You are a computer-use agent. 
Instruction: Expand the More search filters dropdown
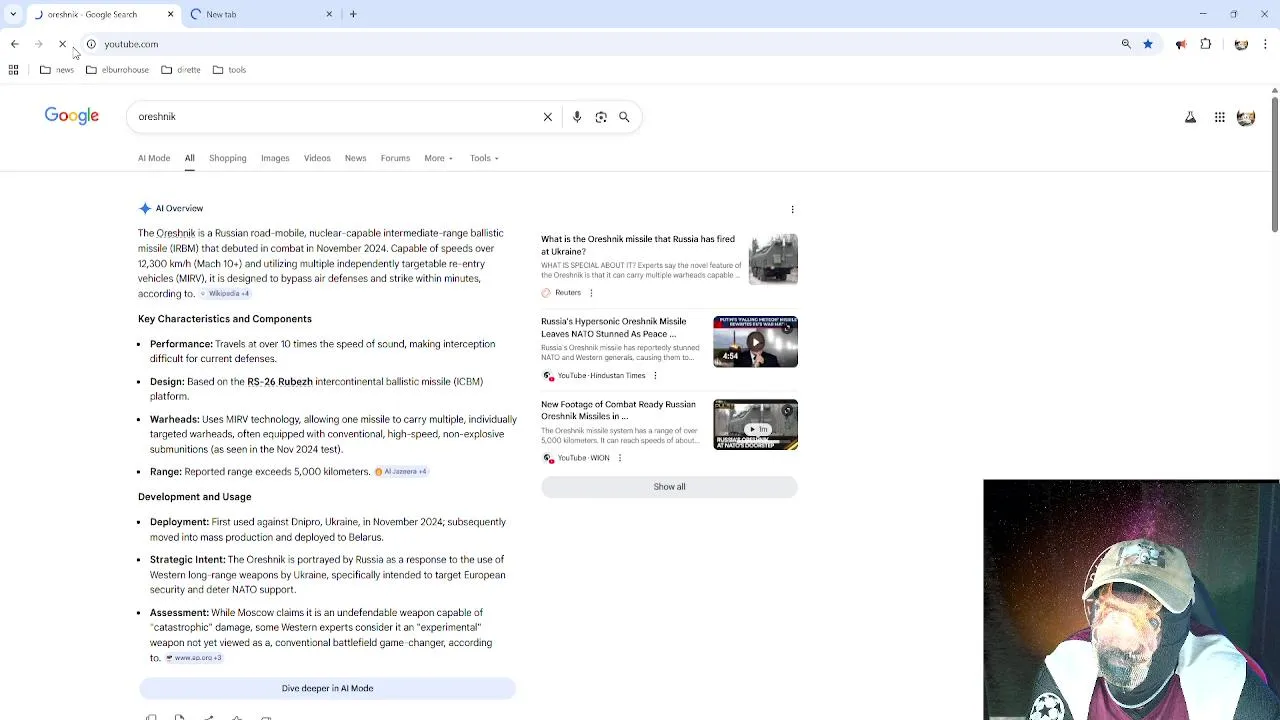(x=438, y=158)
